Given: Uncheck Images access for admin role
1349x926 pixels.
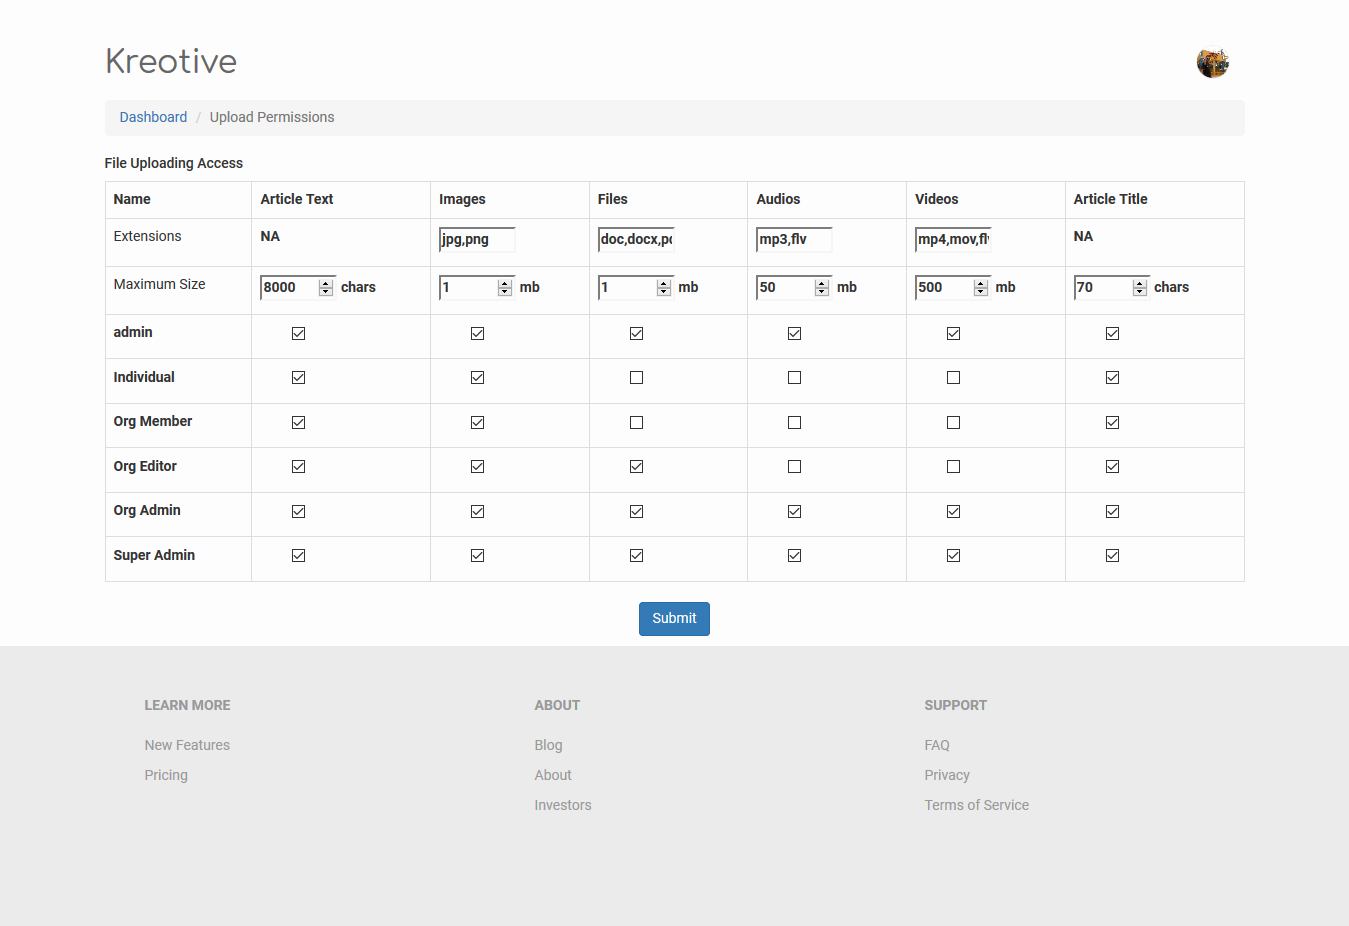Looking at the screenshot, I should pyautogui.click(x=477, y=334).
